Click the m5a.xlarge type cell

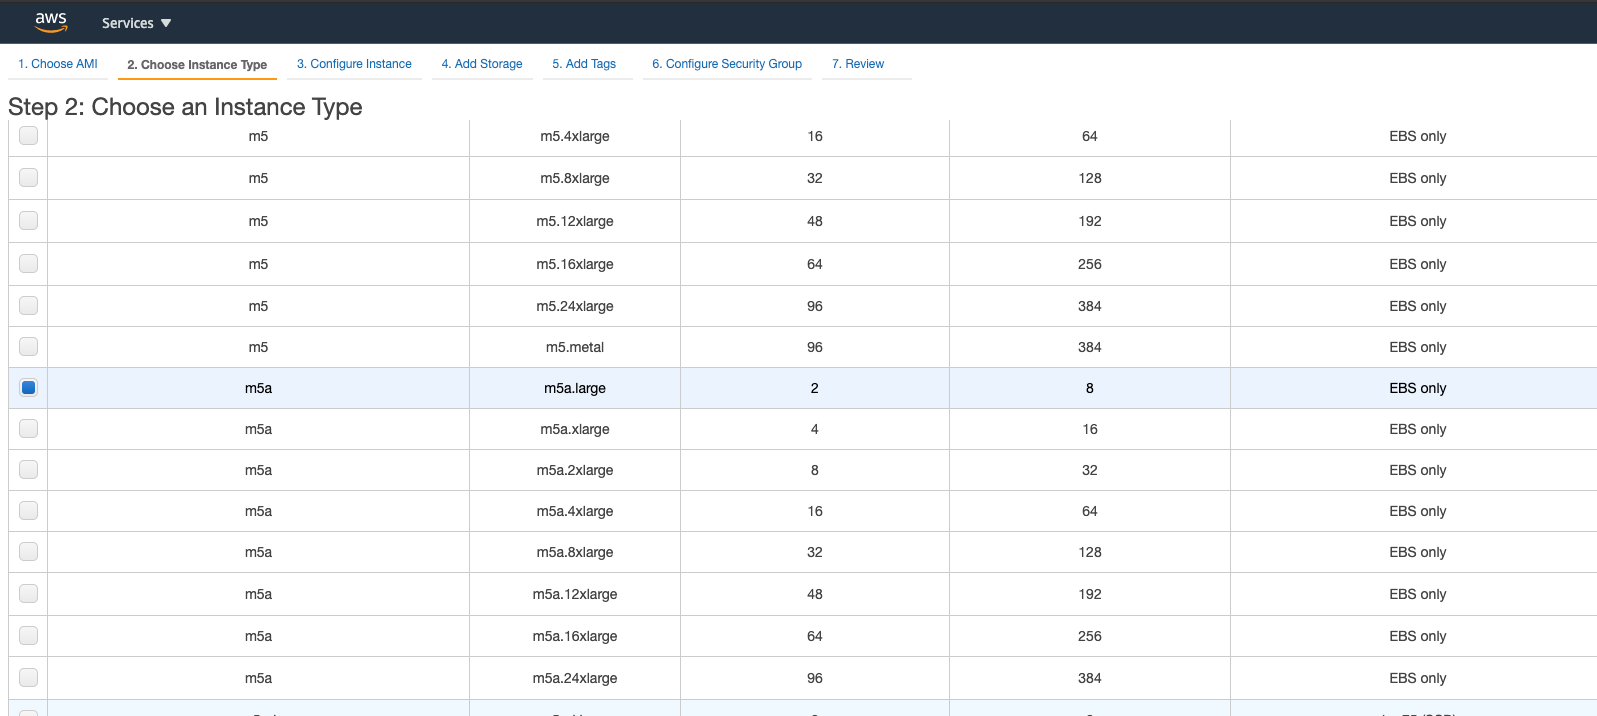pyautogui.click(x=575, y=429)
